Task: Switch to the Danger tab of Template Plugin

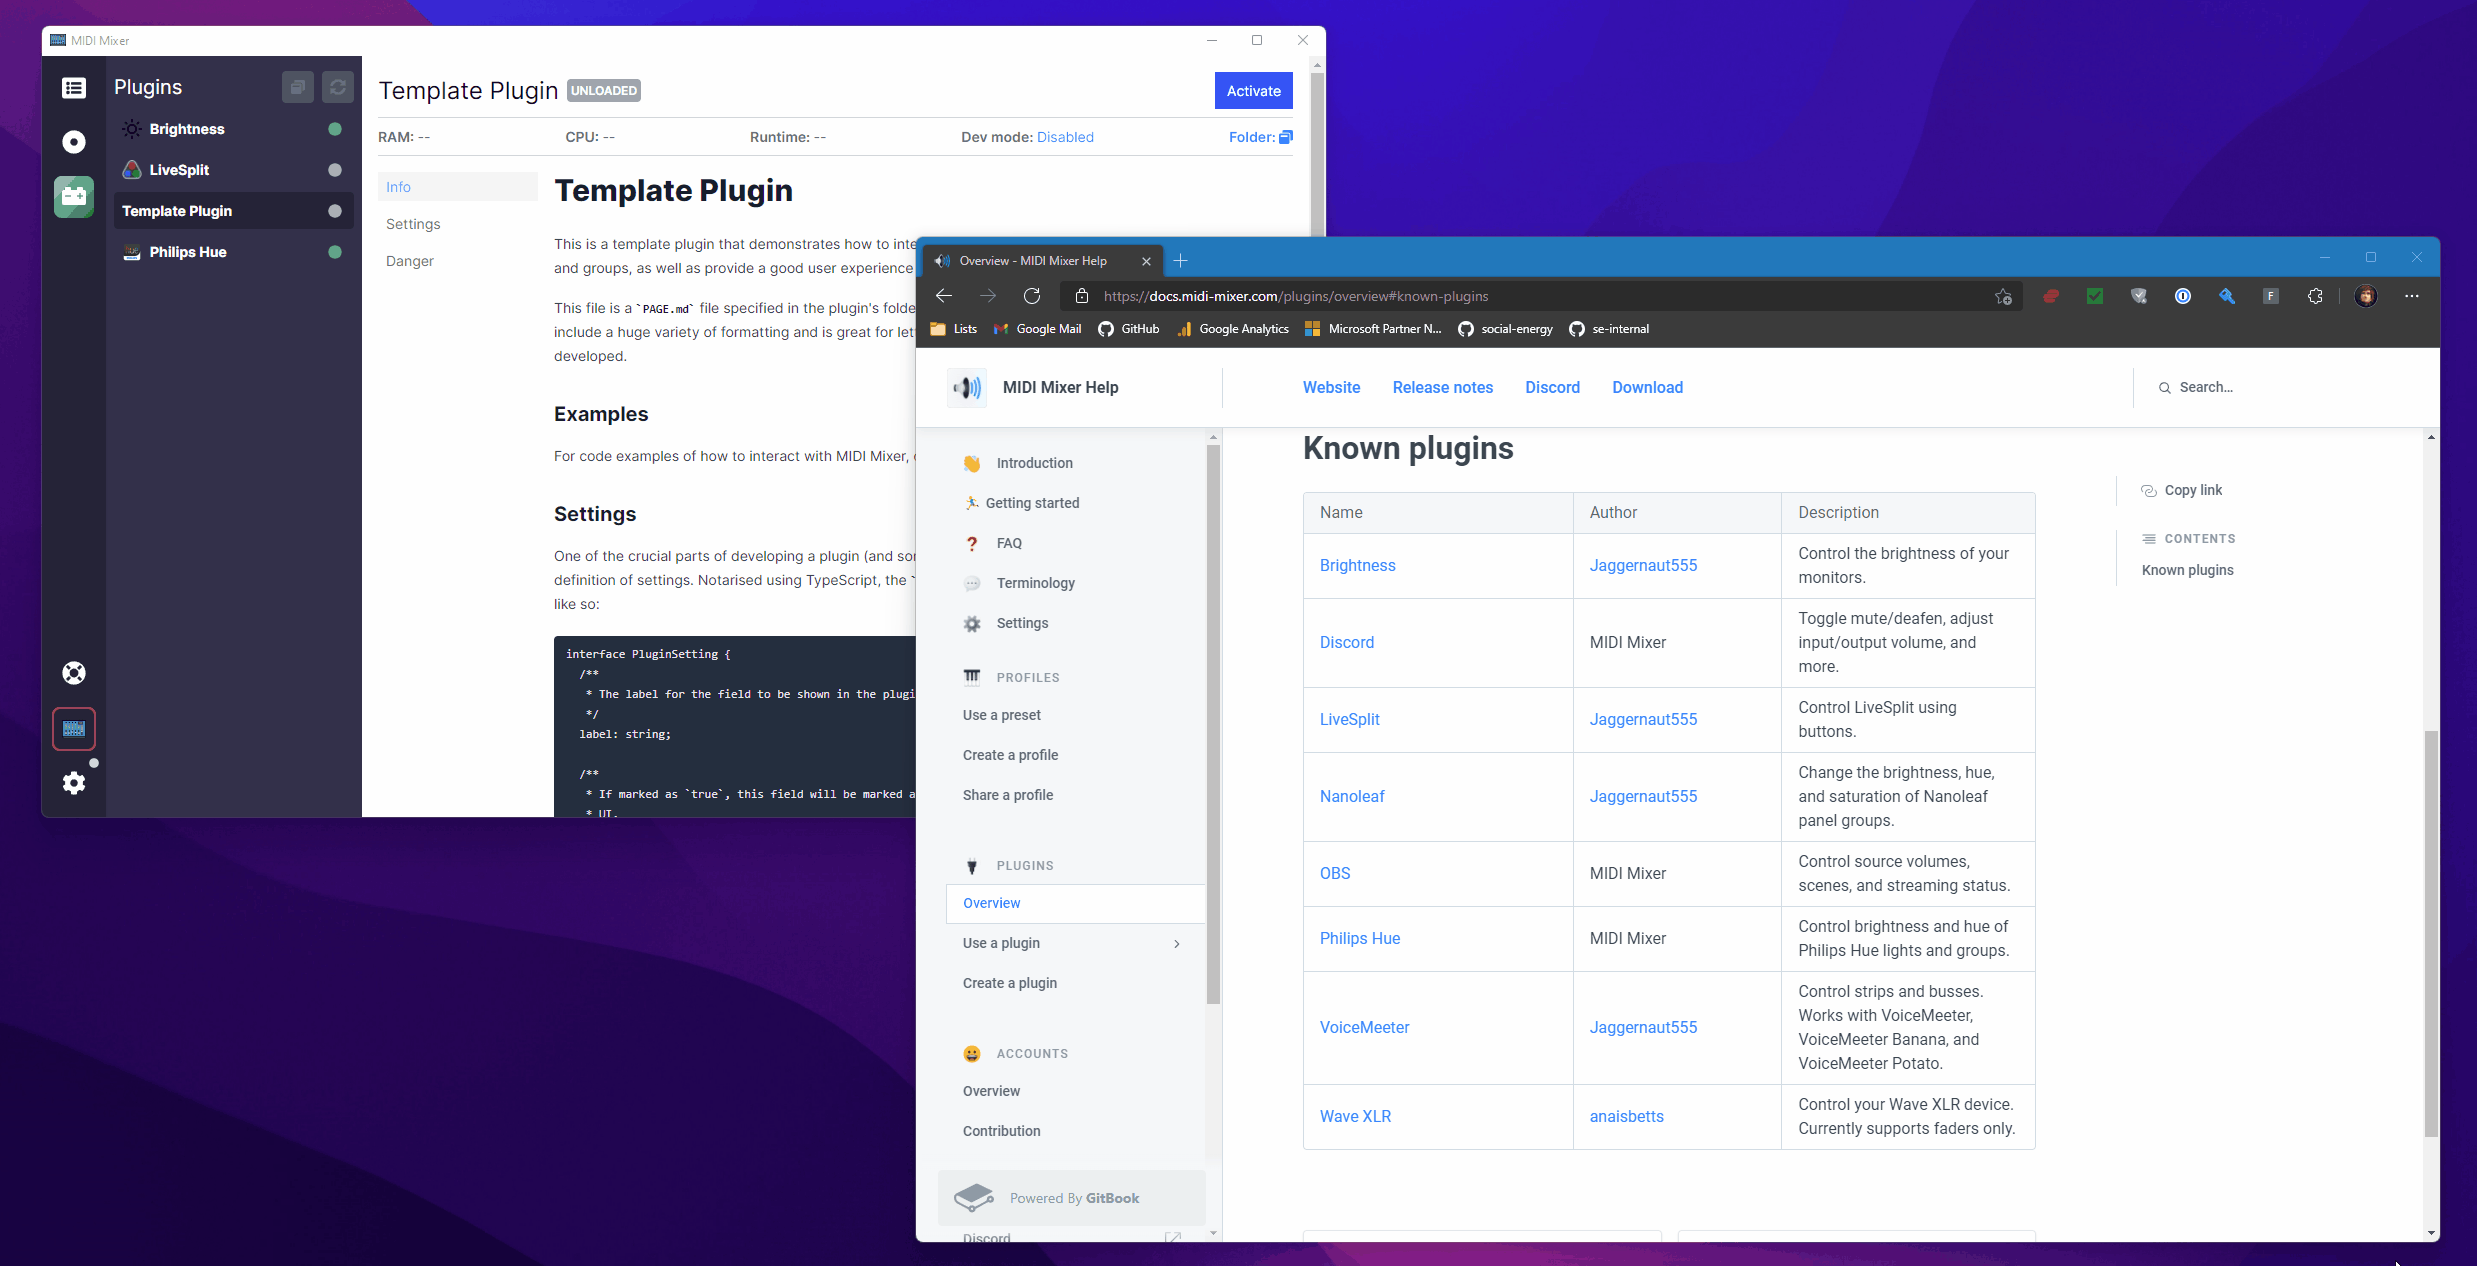Action: [458, 261]
